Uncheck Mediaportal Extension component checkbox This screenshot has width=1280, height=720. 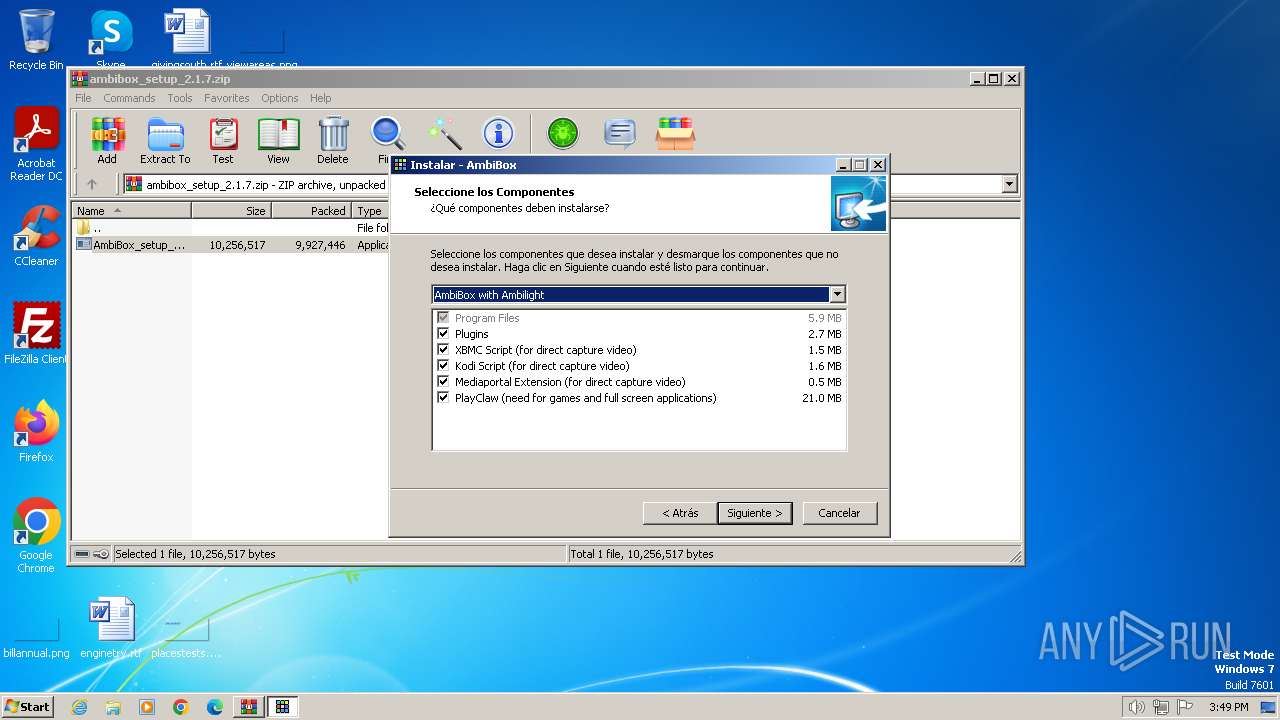coord(443,382)
